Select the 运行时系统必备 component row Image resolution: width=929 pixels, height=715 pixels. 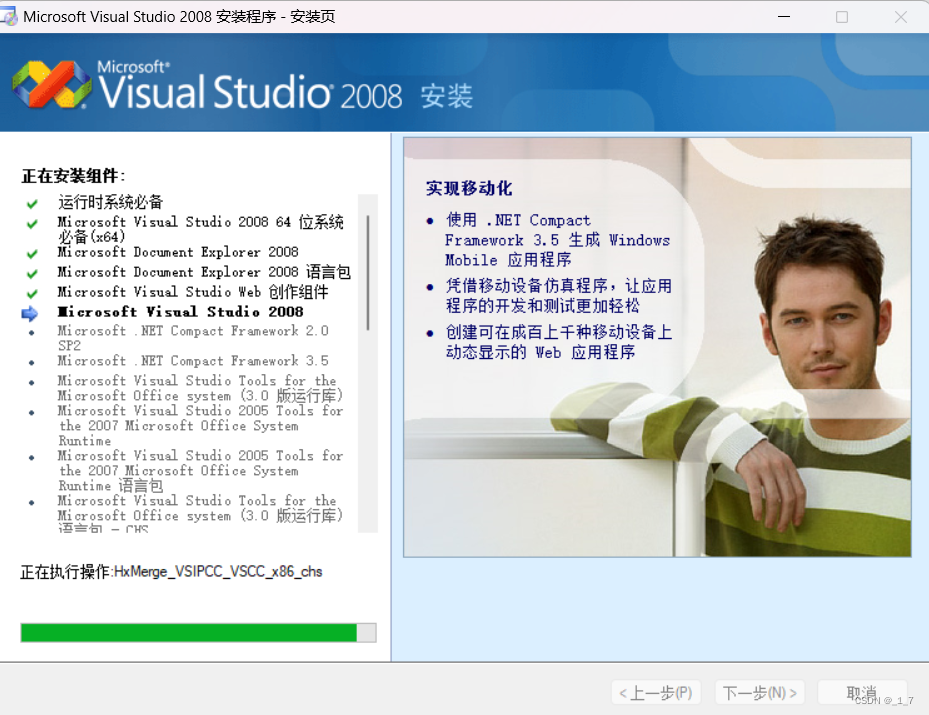click(110, 202)
